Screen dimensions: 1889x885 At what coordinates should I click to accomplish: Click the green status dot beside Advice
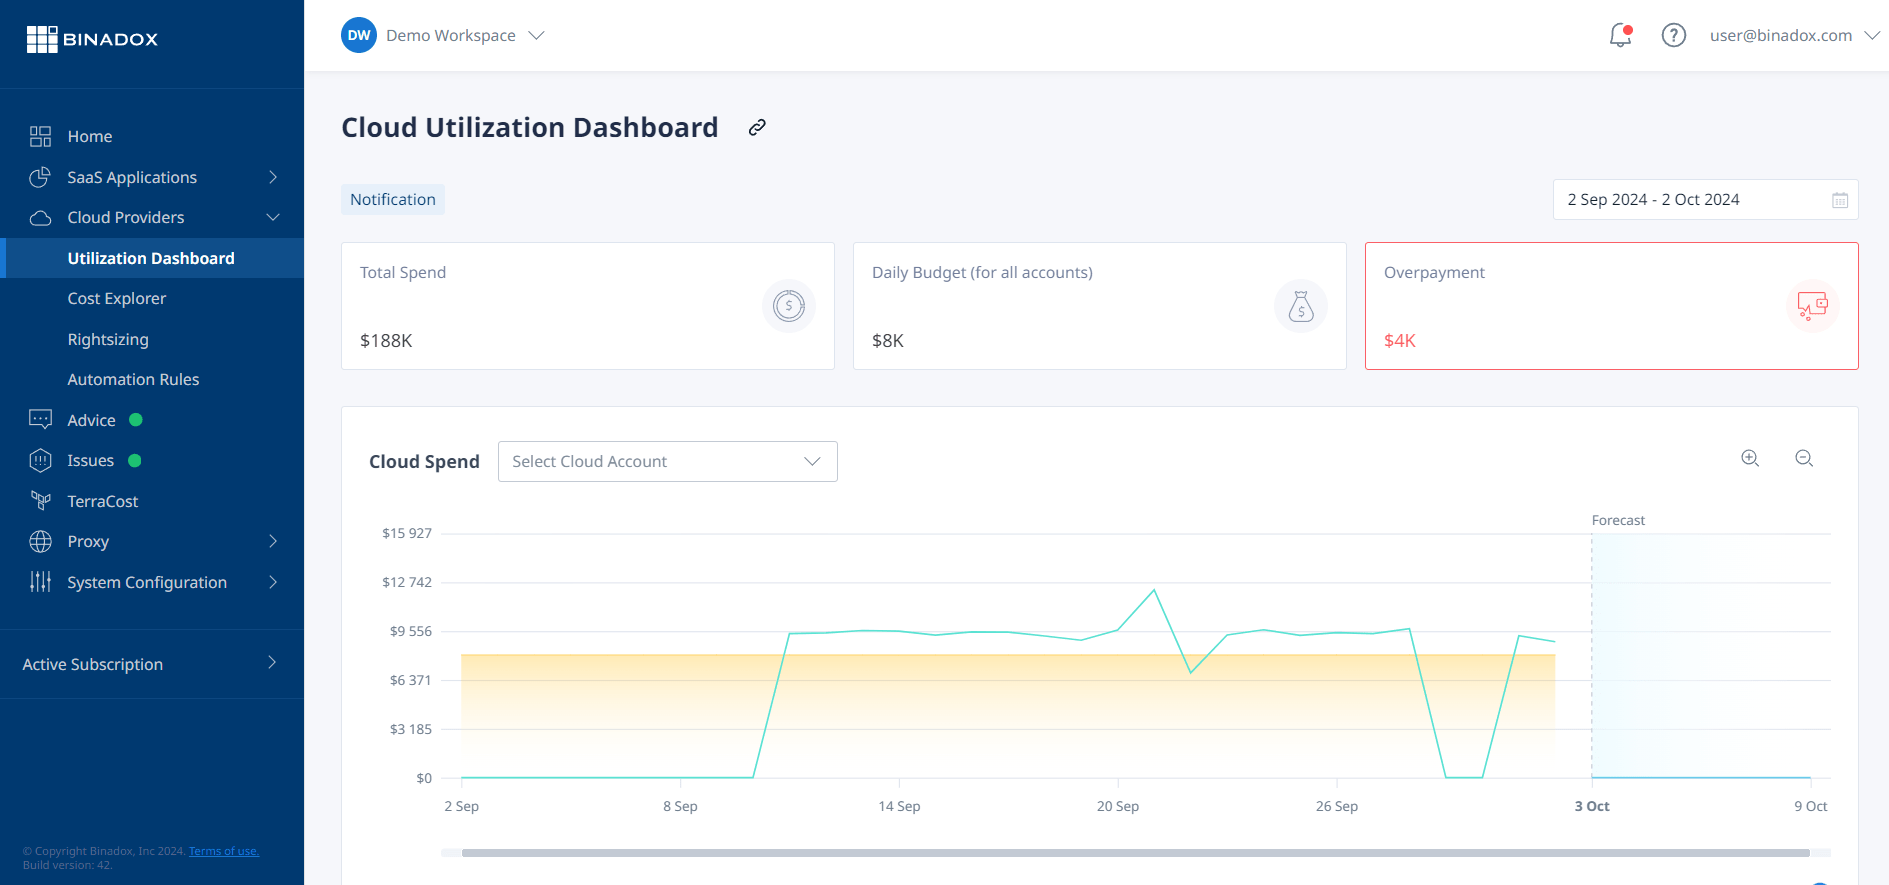coord(136,420)
